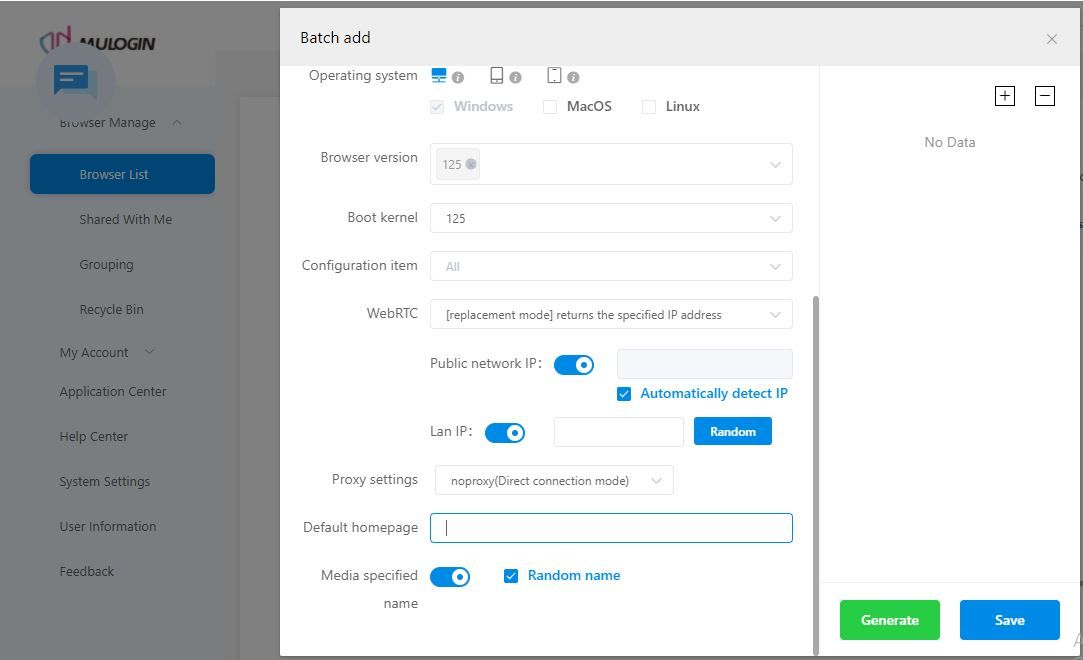Open the WebRTC mode dropdown
The height and width of the screenshot is (660, 1083).
pyautogui.click(x=611, y=315)
